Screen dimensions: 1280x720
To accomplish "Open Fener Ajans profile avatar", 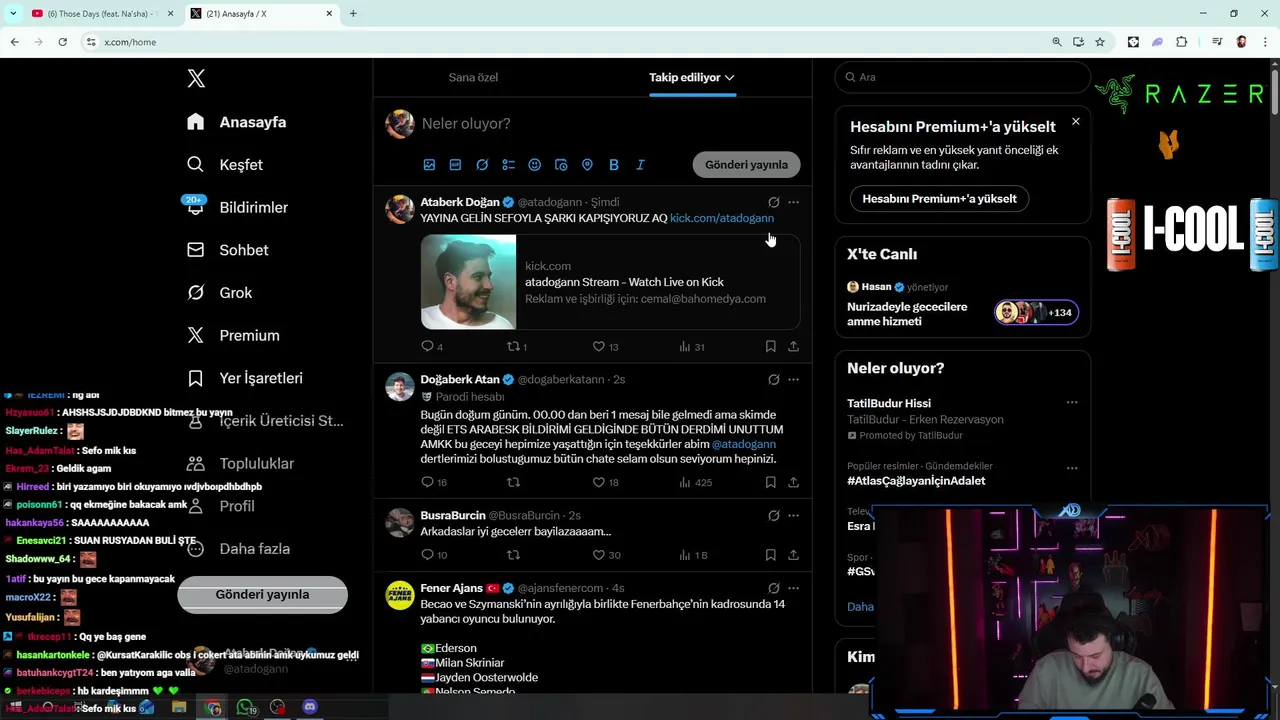I will pyautogui.click(x=400, y=595).
